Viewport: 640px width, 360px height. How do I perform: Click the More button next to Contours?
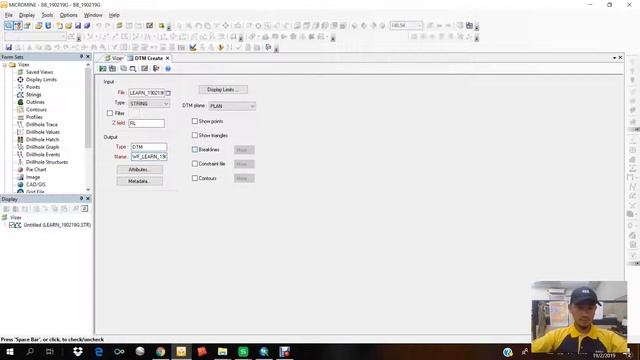tap(244, 178)
